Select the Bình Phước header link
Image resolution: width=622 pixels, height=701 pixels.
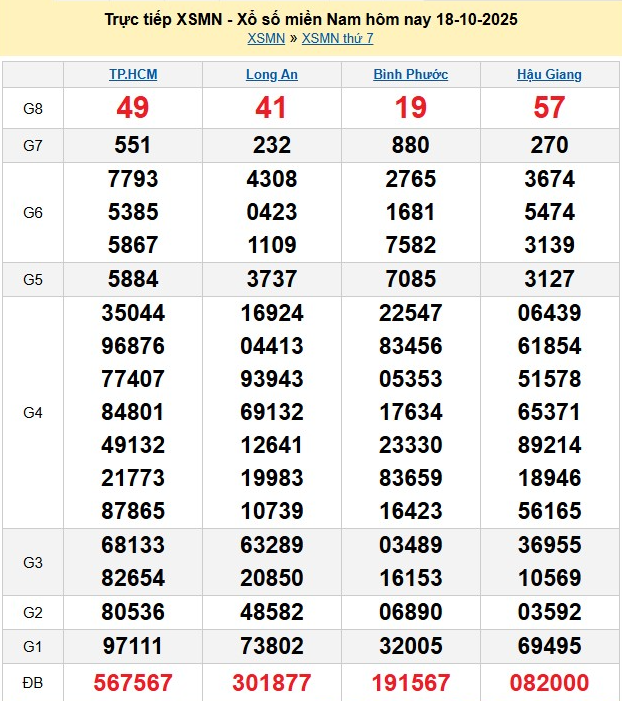(x=411, y=74)
